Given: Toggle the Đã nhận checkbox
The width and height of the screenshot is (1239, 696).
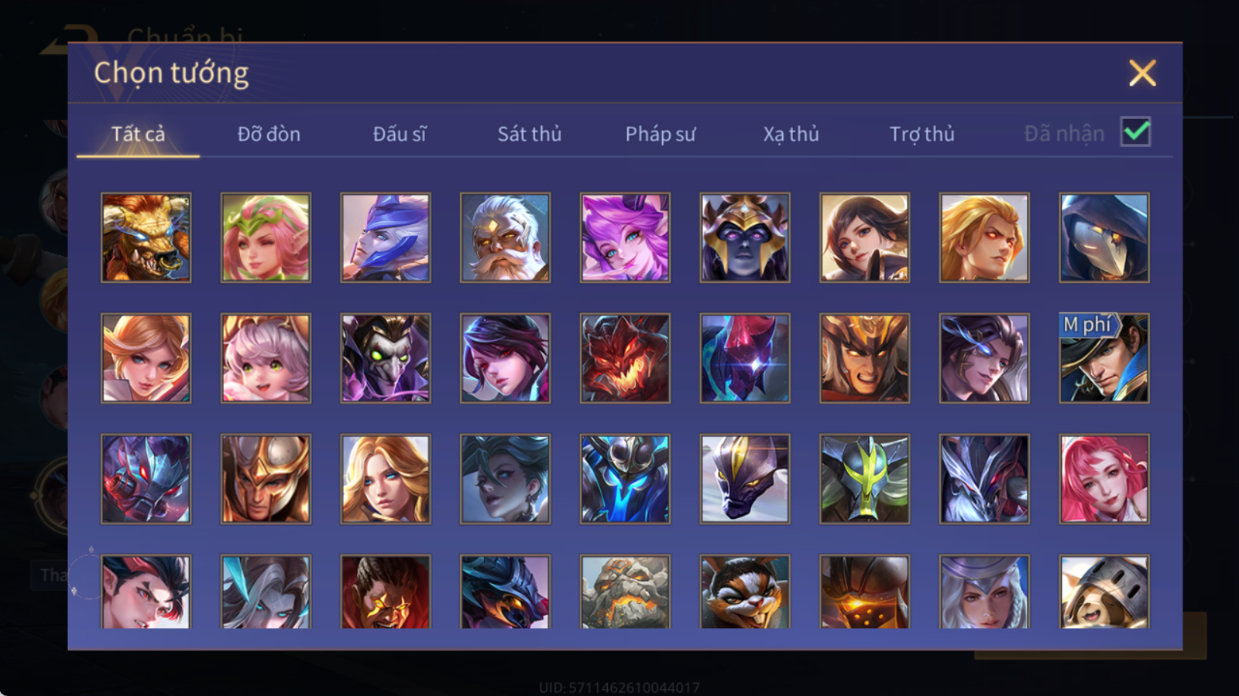Looking at the screenshot, I should [1135, 132].
